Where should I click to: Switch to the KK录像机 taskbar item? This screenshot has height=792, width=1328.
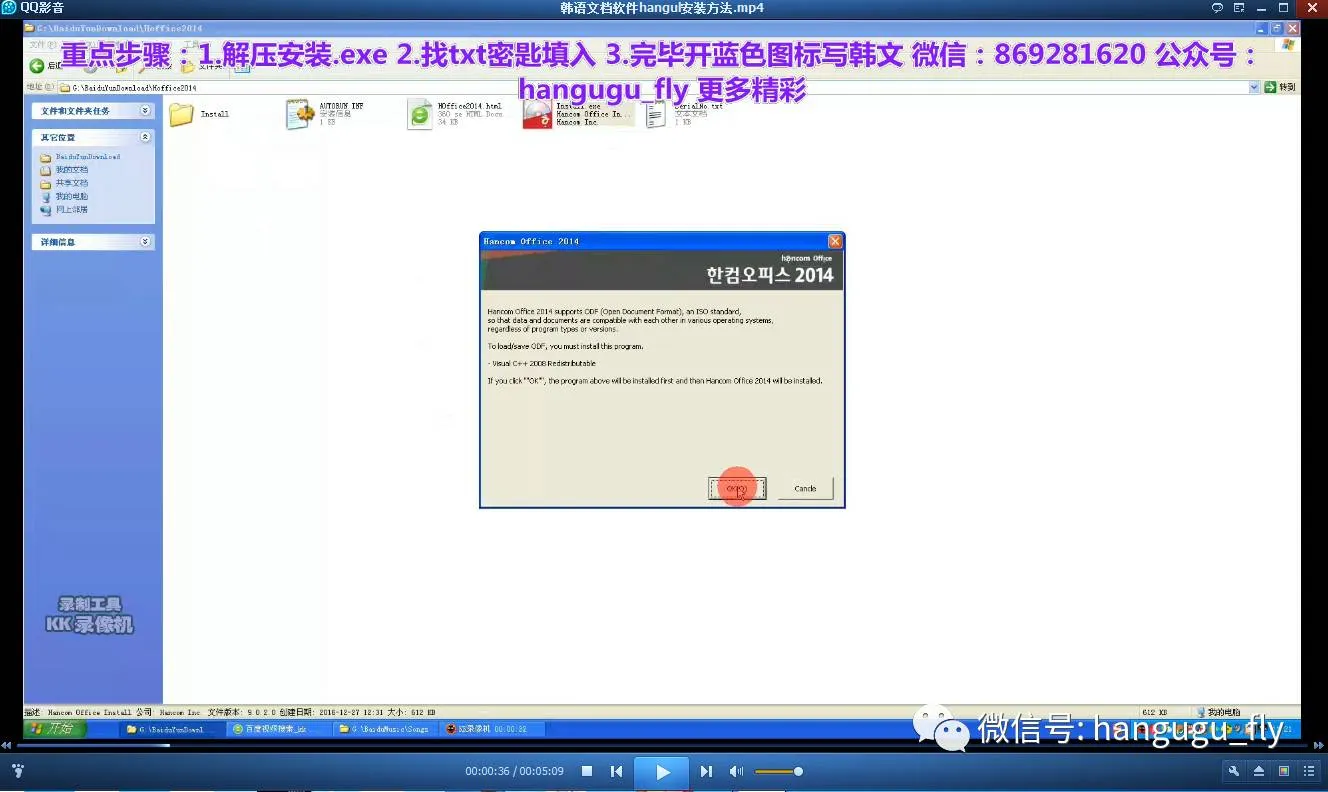point(492,729)
